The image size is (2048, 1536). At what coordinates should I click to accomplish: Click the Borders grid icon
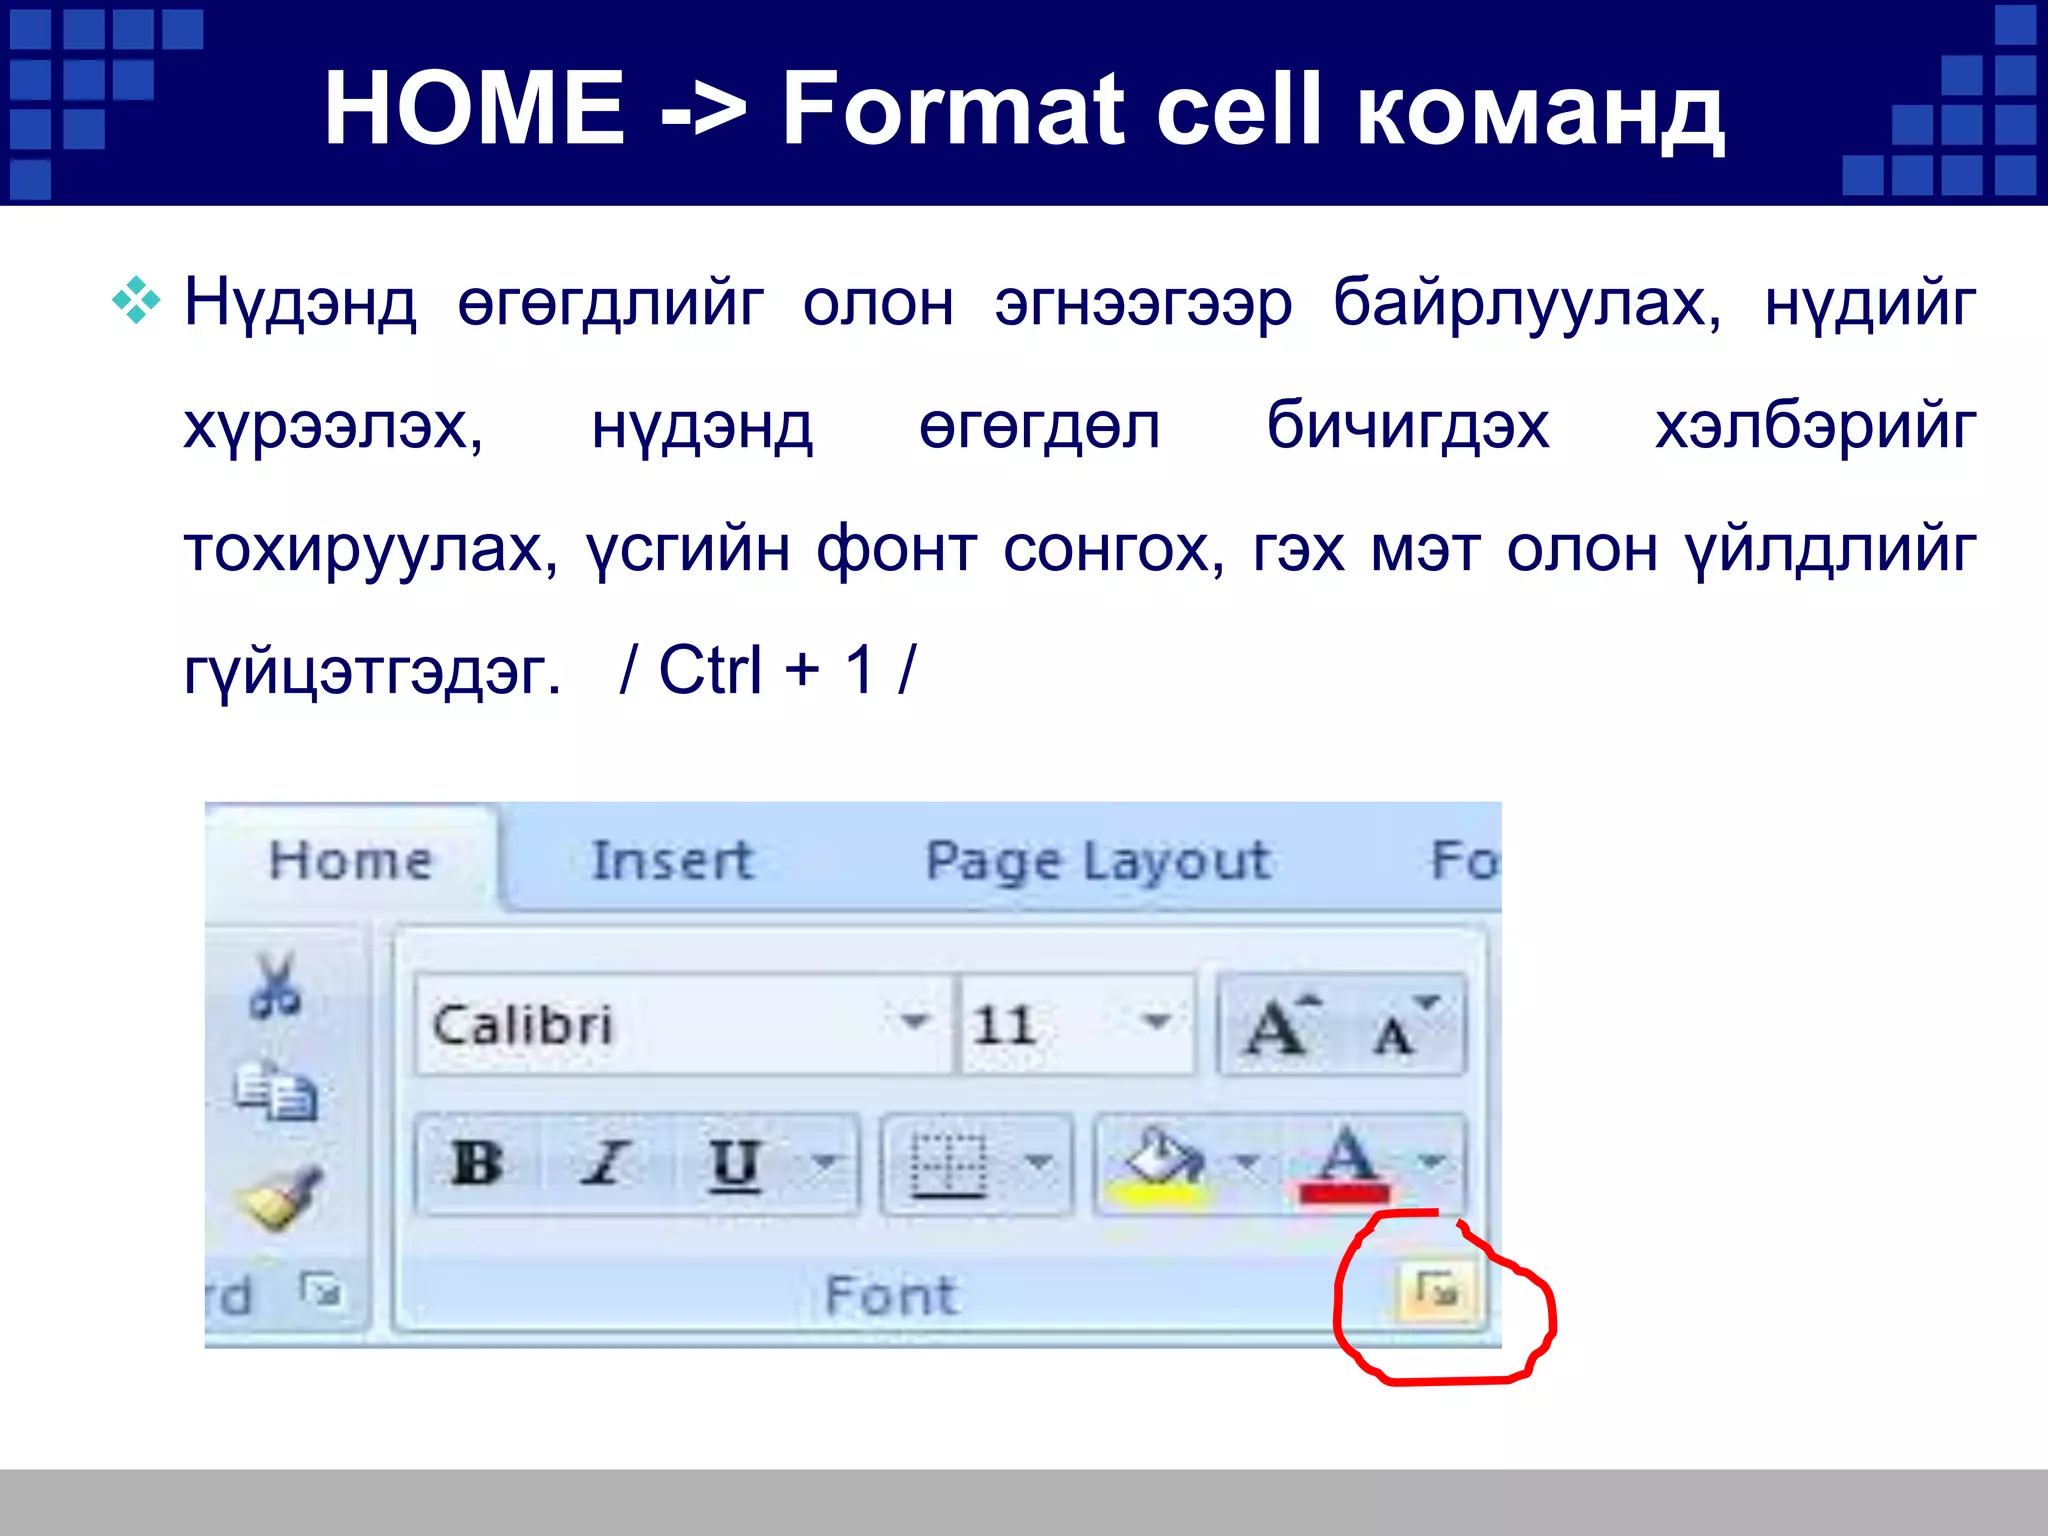pyautogui.click(x=949, y=1163)
